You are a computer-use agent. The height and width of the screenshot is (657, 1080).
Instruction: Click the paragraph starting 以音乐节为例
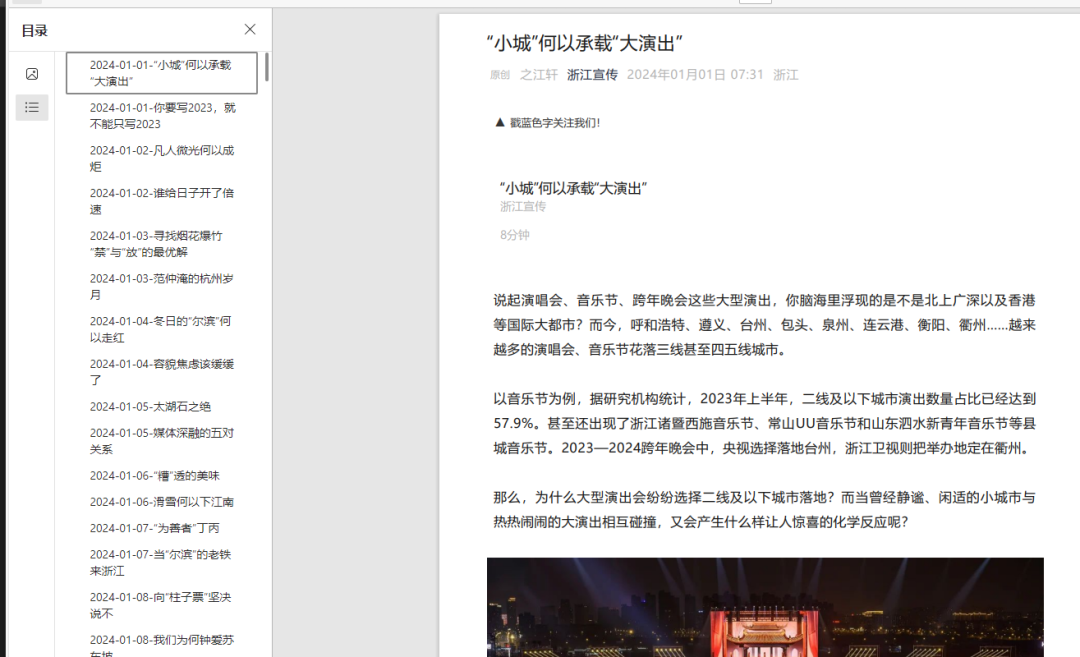(765, 424)
